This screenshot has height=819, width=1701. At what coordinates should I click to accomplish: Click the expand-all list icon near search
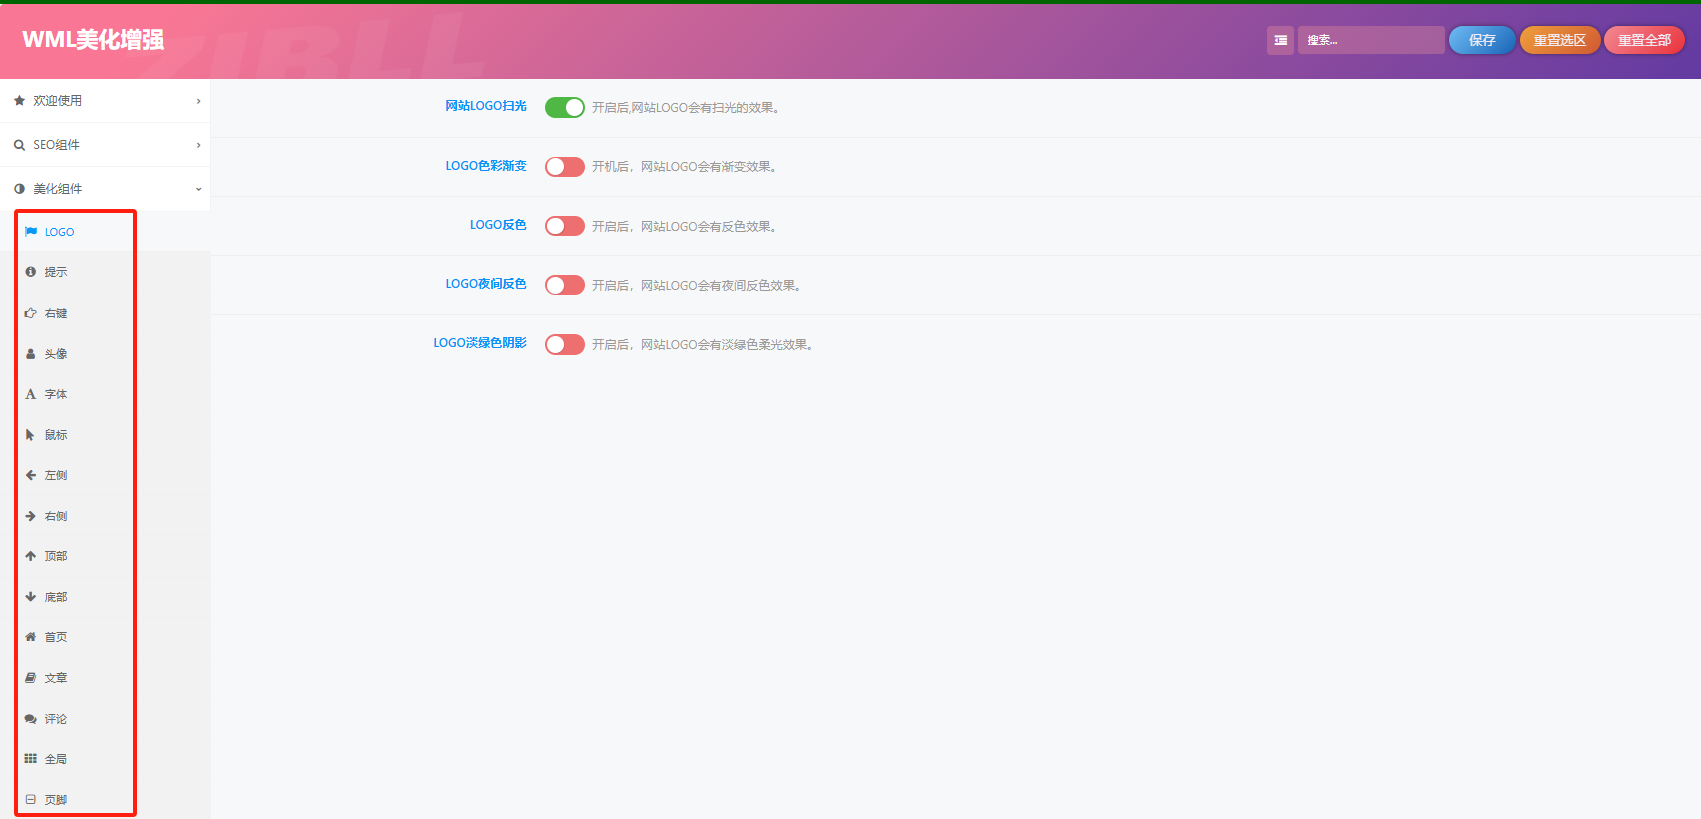[1280, 40]
